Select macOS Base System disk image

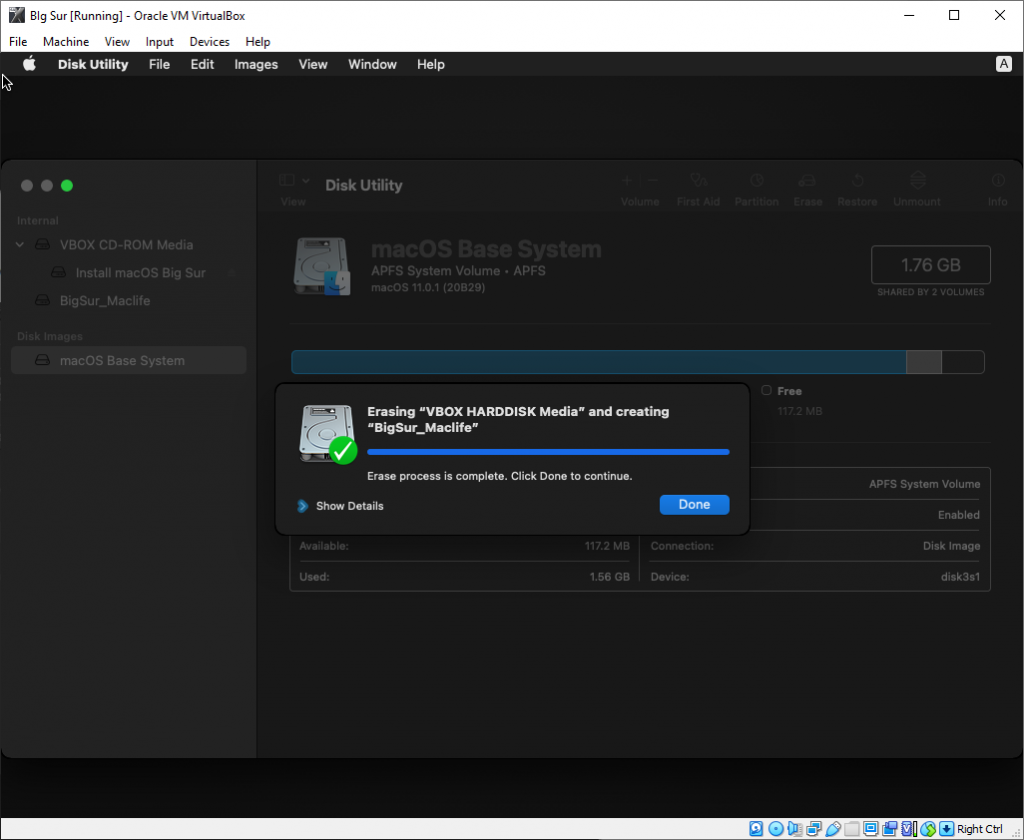pos(121,361)
